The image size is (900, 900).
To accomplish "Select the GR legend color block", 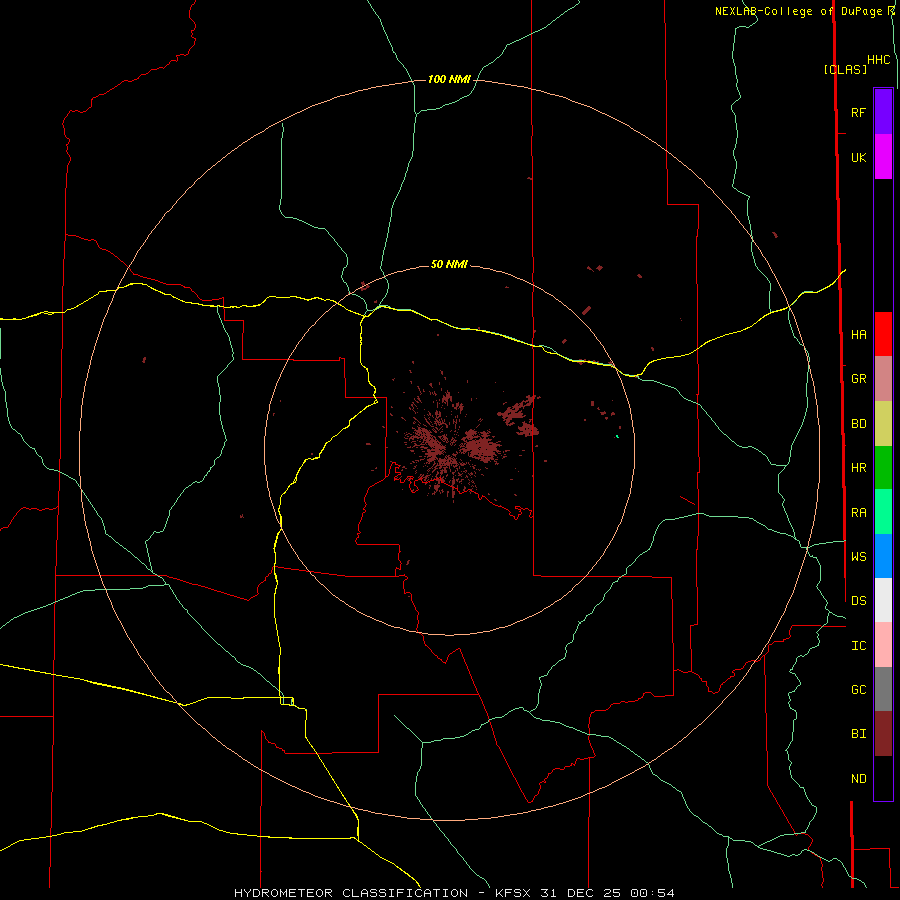I will tap(883, 379).
